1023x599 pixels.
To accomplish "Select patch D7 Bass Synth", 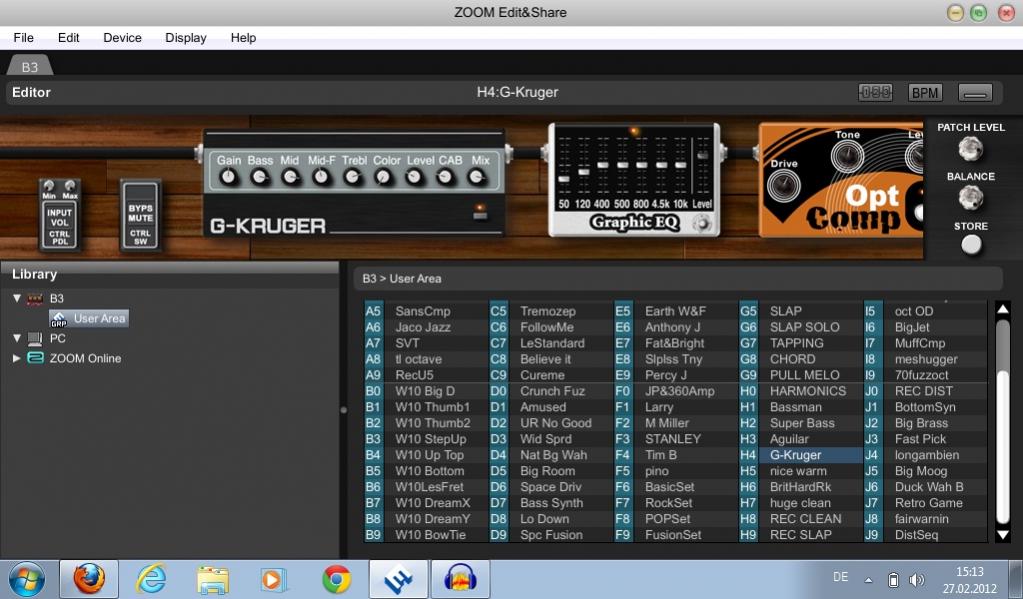I will [551, 503].
